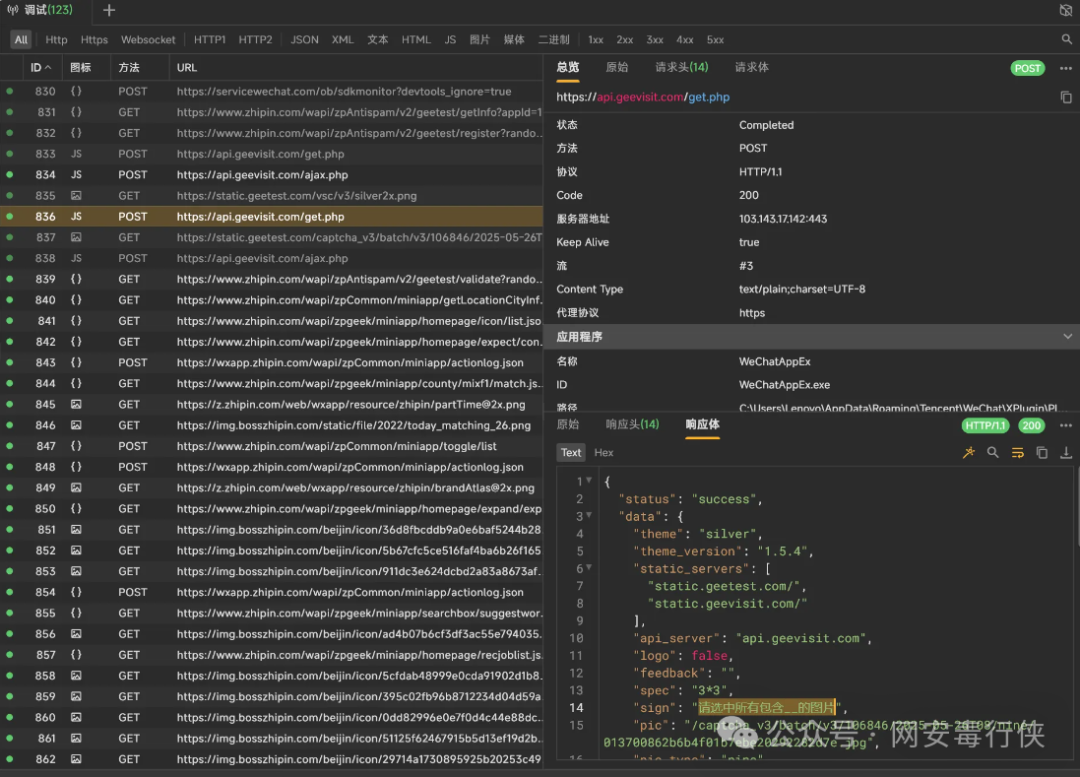Filter 5xx status codes

tap(715, 39)
